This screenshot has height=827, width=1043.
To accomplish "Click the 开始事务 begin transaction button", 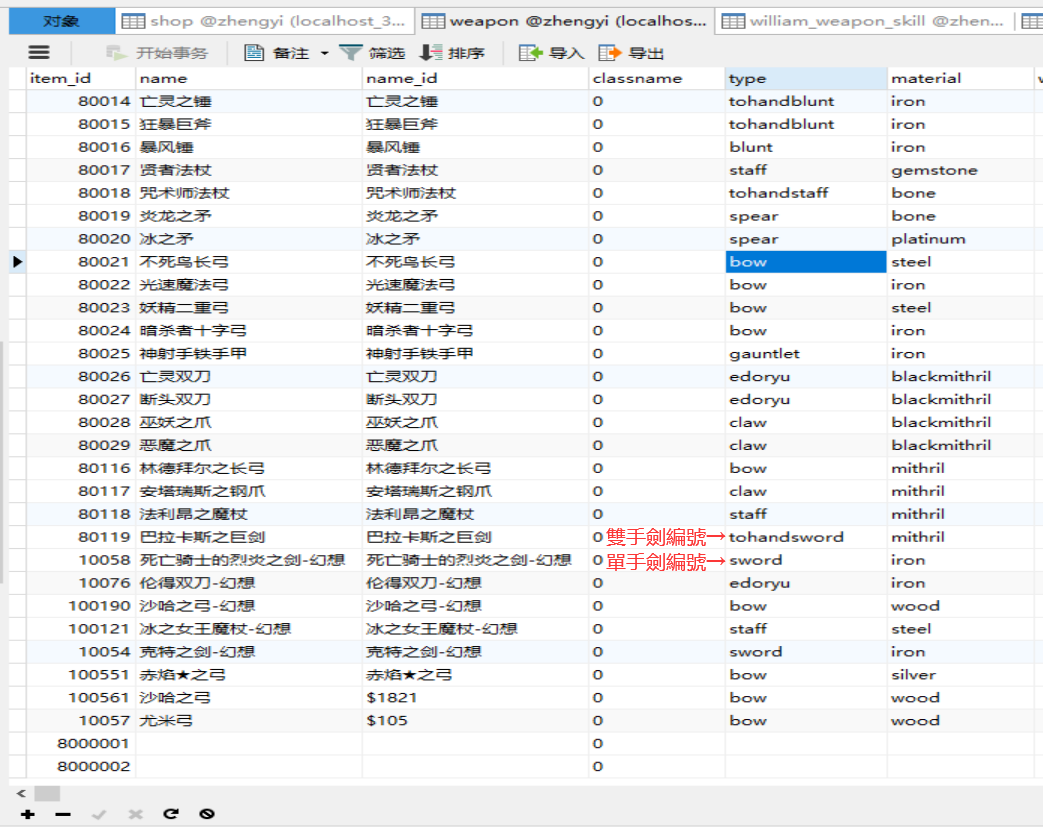I will pyautogui.click(x=157, y=53).
